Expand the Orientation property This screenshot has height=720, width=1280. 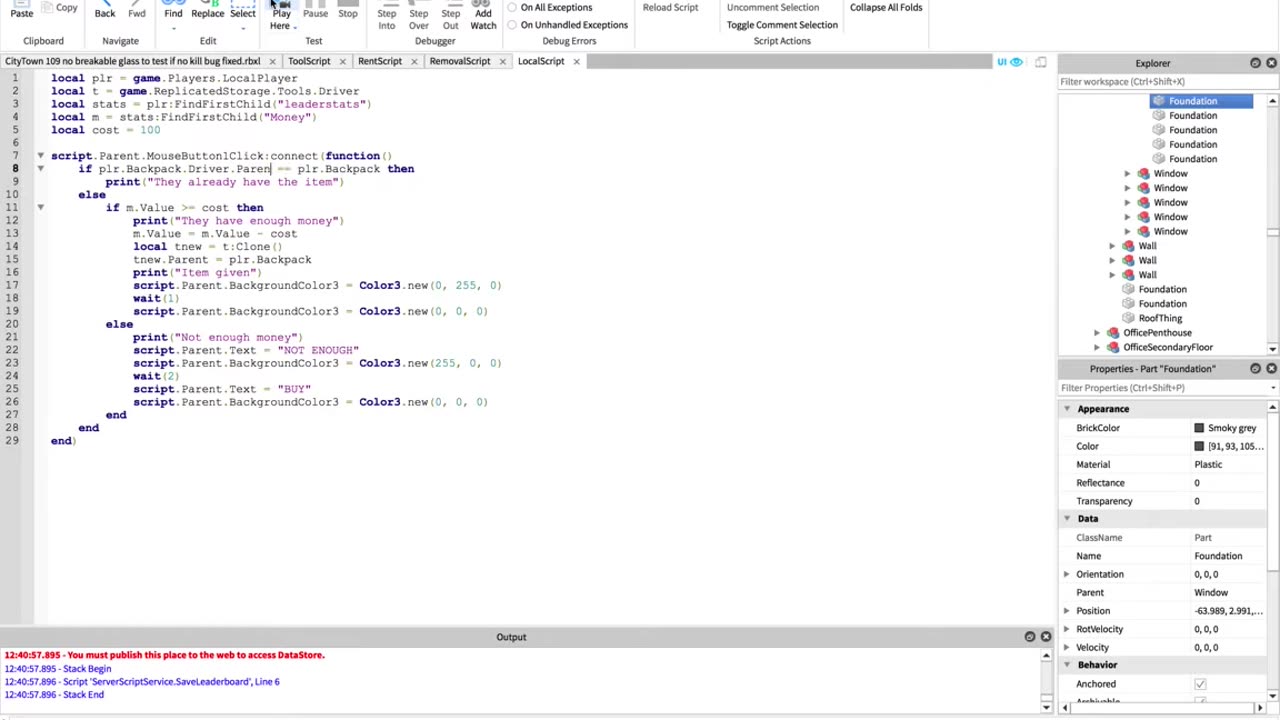click(x=1066, y=574)
